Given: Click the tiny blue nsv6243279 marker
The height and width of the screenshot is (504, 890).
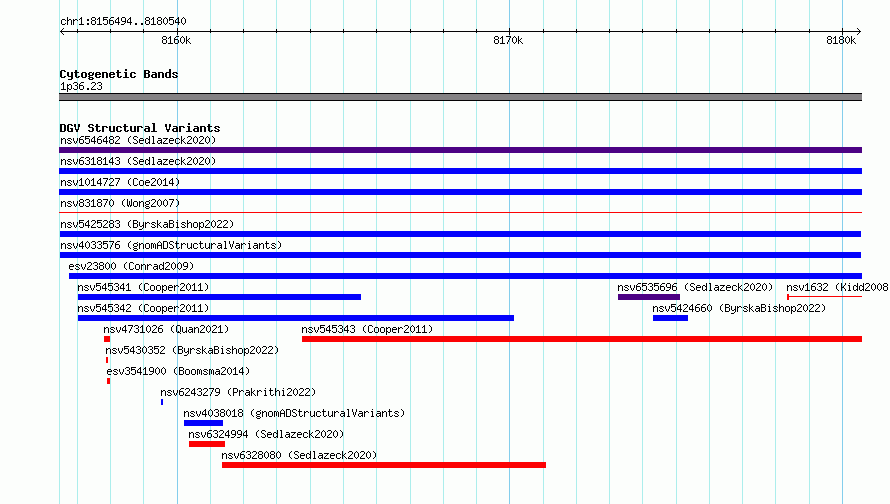Looking at the screenshot, I should click(162, 402).
